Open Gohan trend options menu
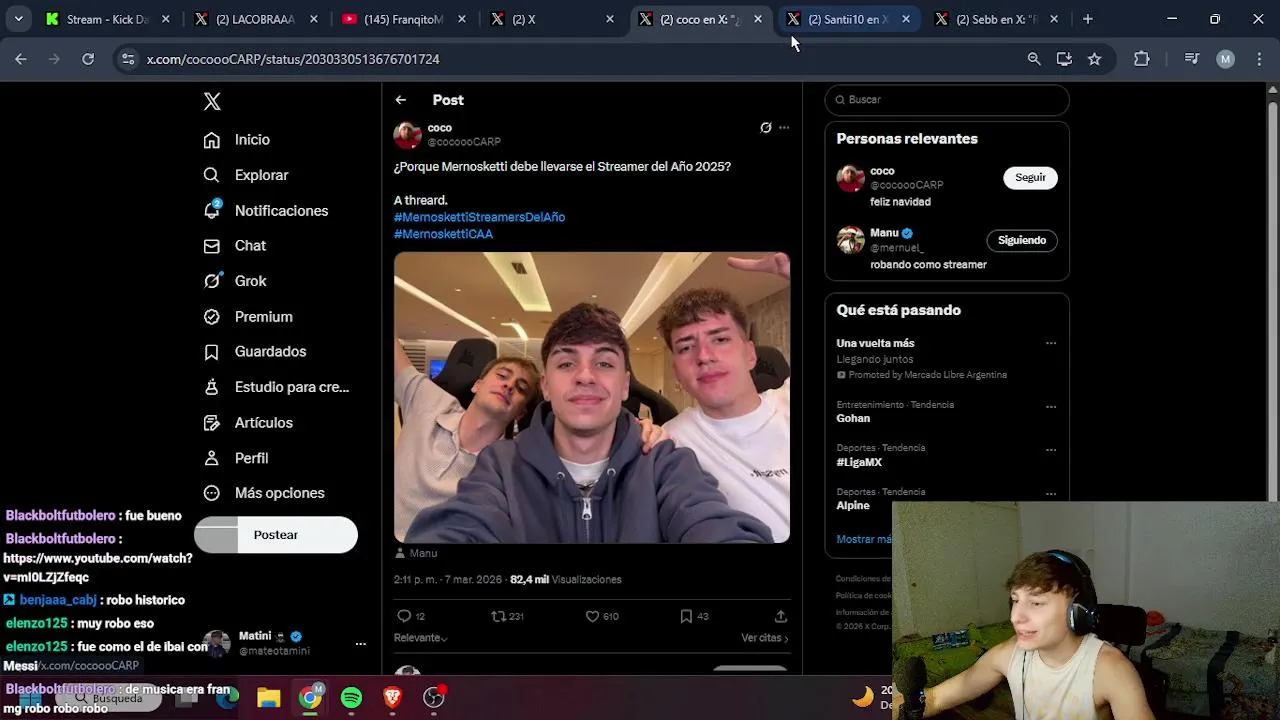This screenshot has height=720, width=1280. tap(1051, 407)
